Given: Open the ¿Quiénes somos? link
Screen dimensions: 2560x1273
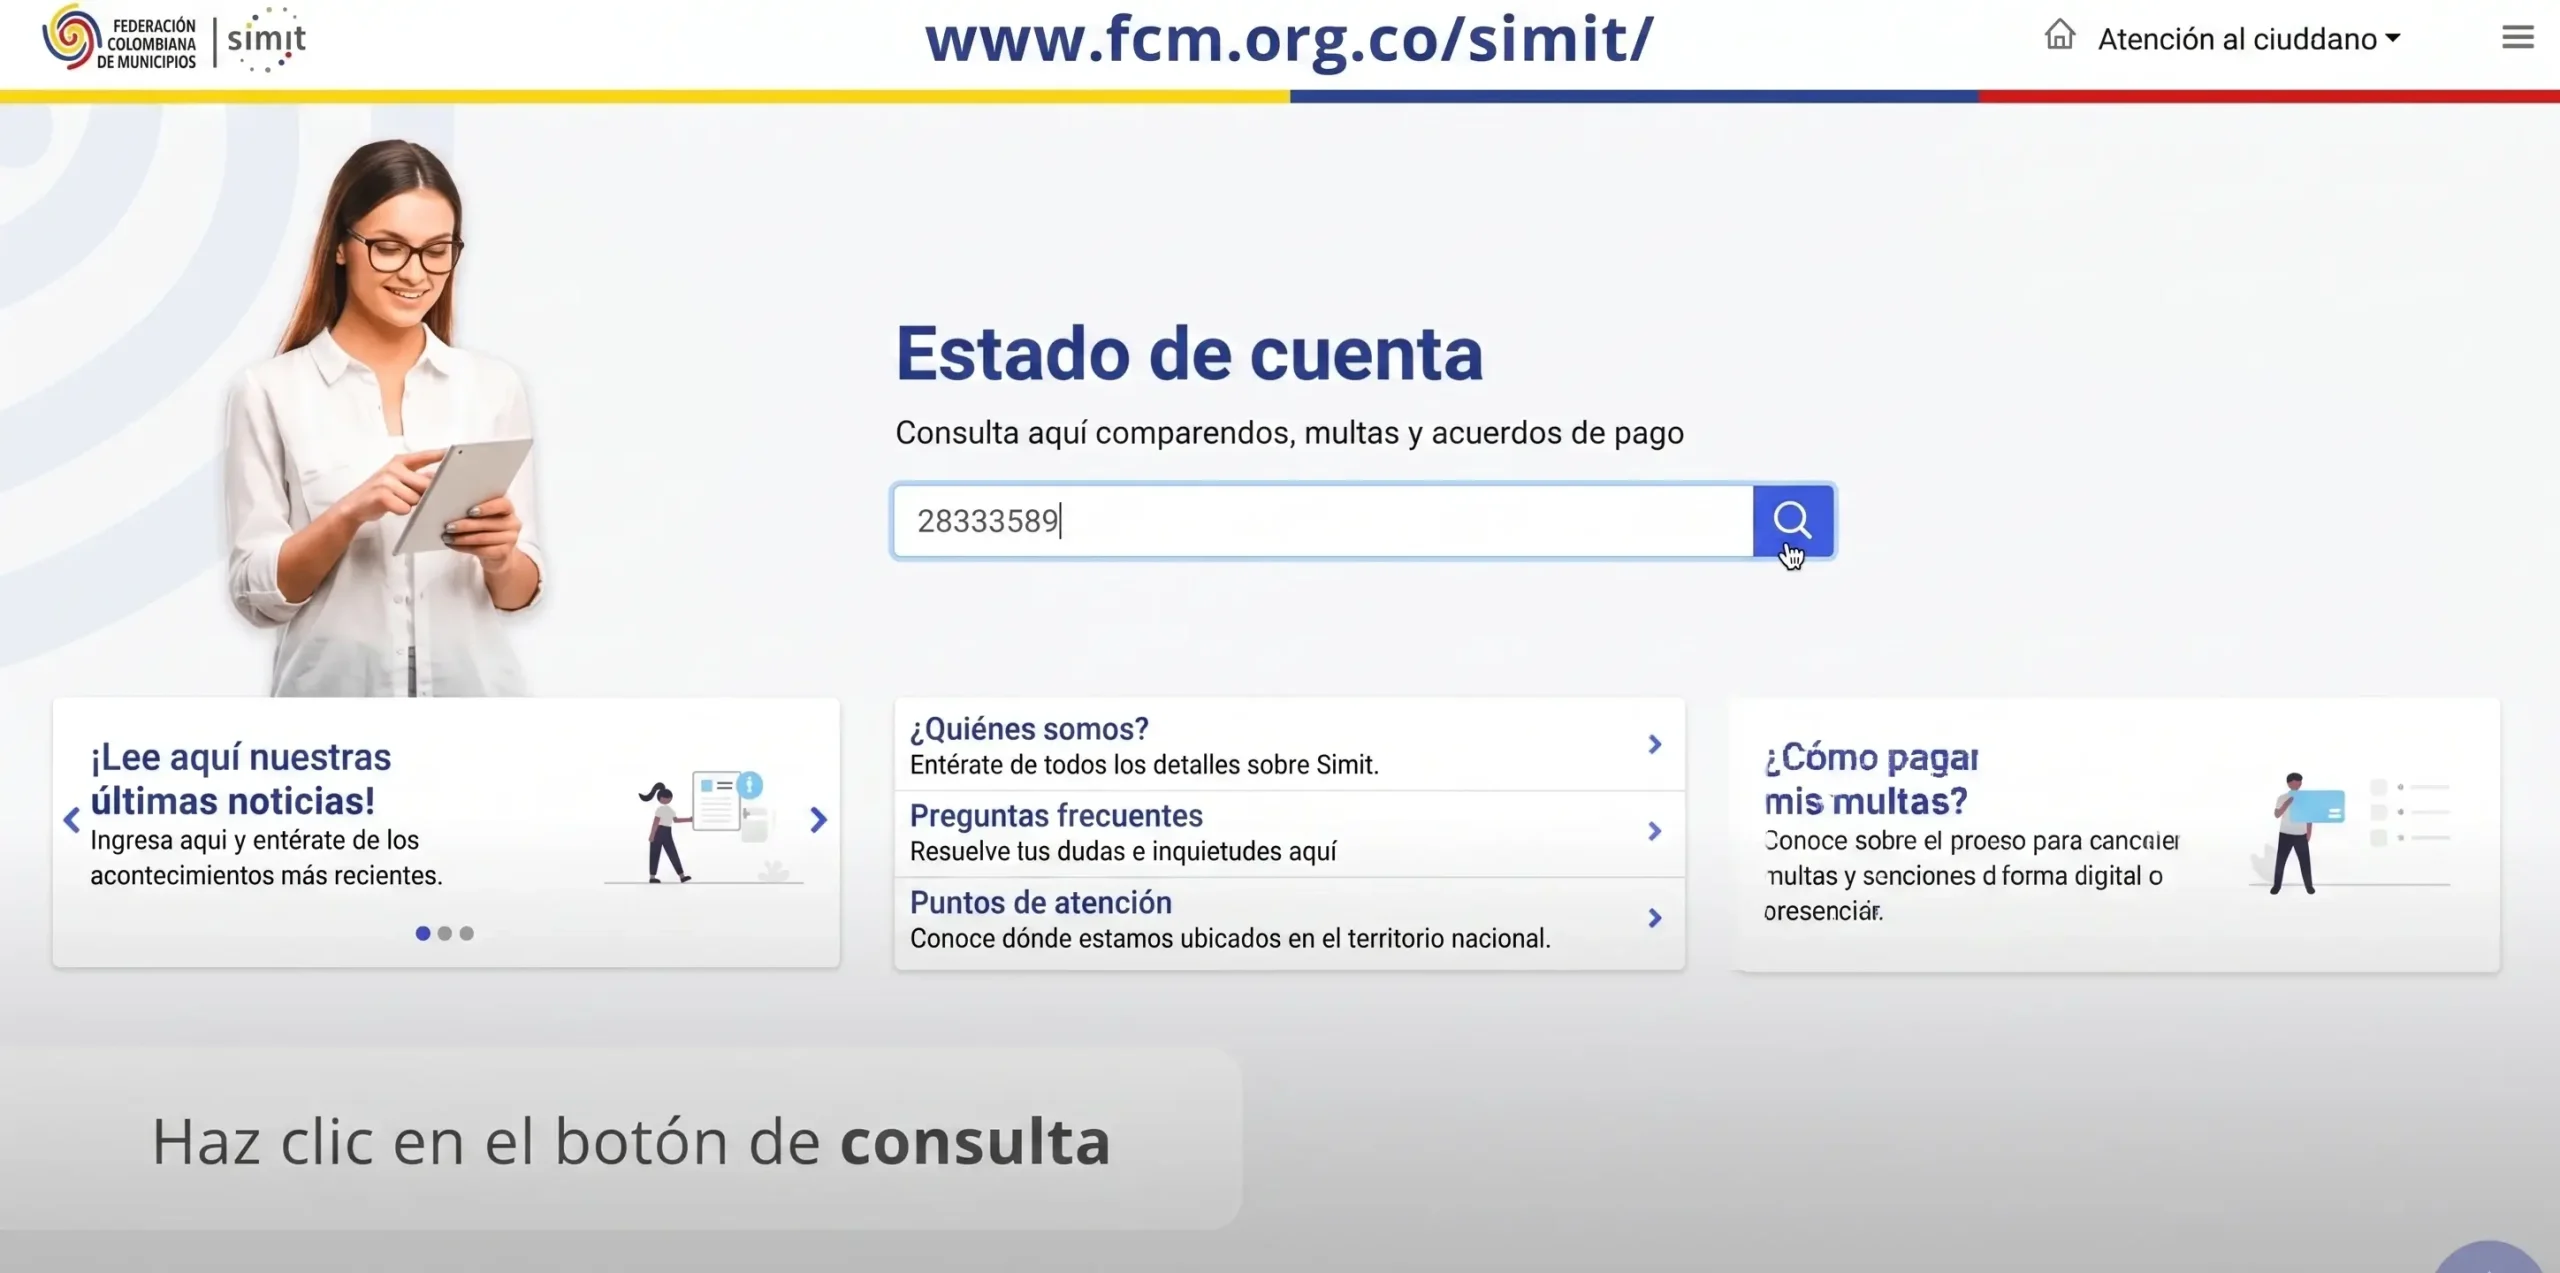Looking at the screenshot, I should [x=1029, y=729].
